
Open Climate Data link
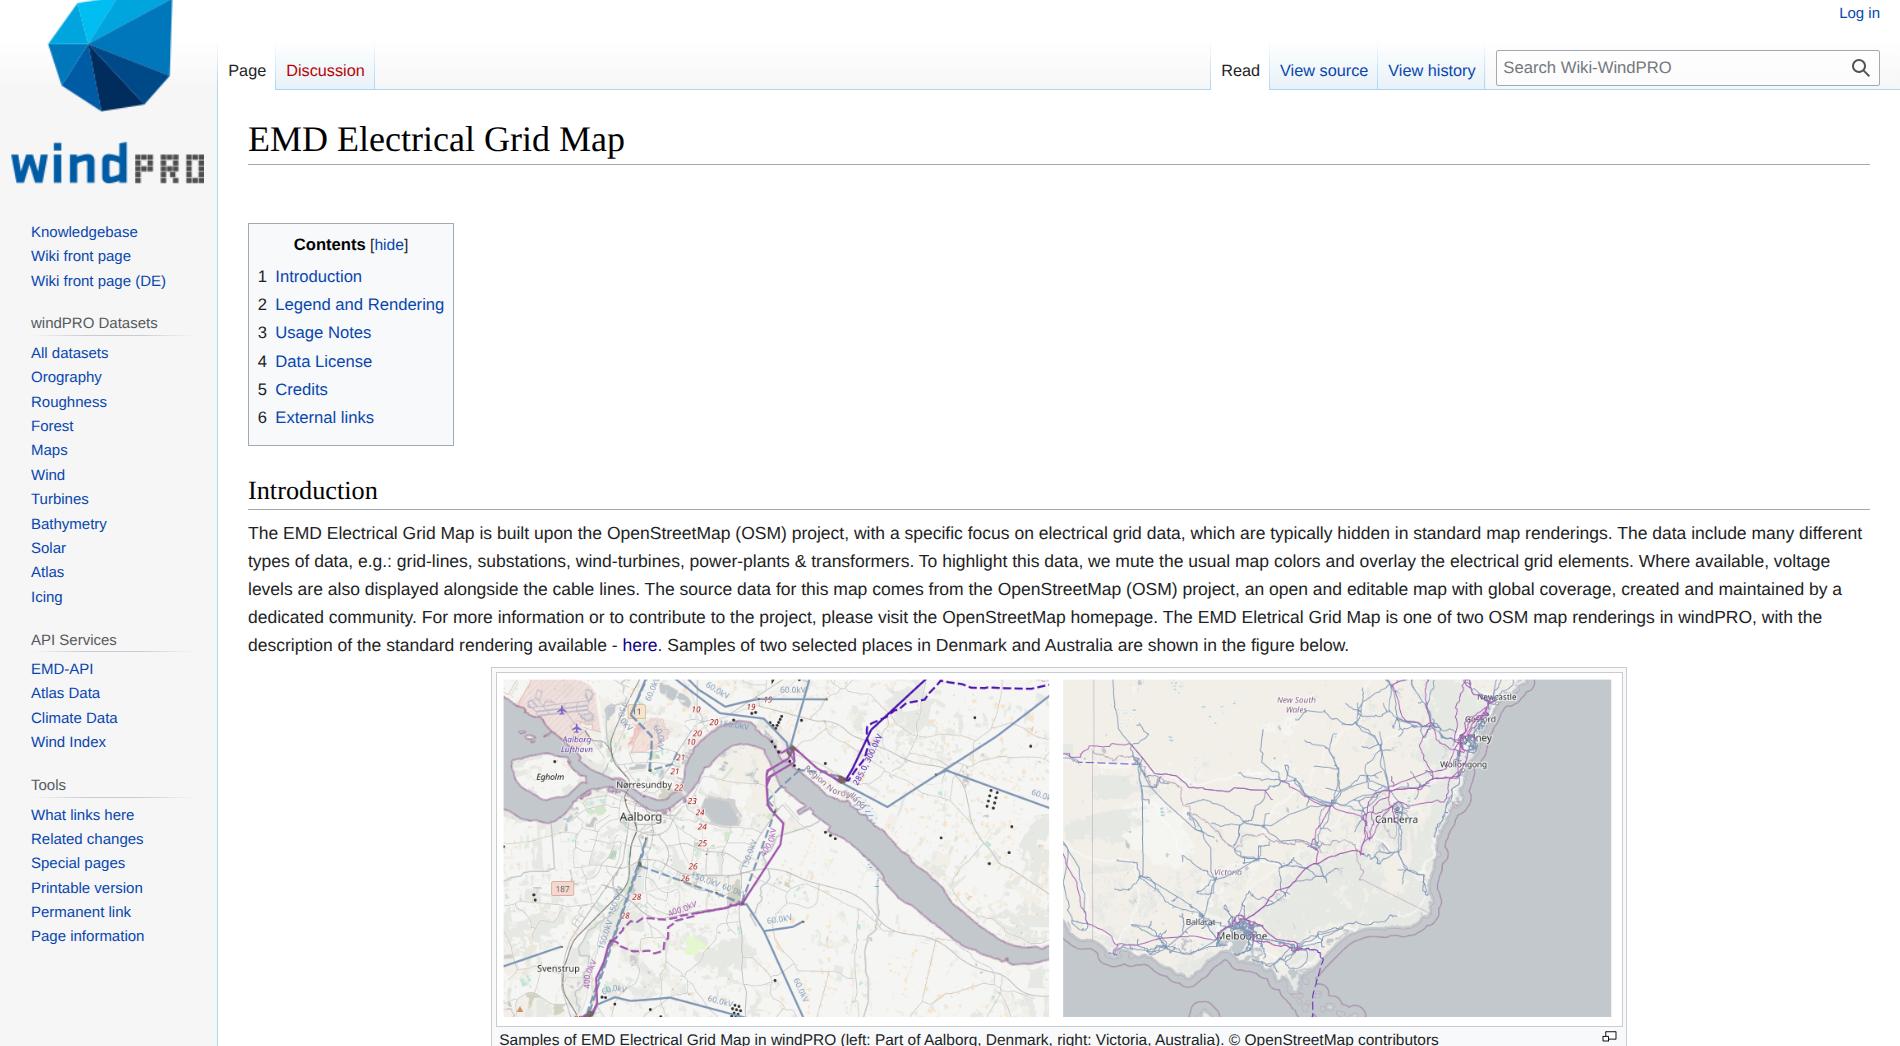point(74,718)
